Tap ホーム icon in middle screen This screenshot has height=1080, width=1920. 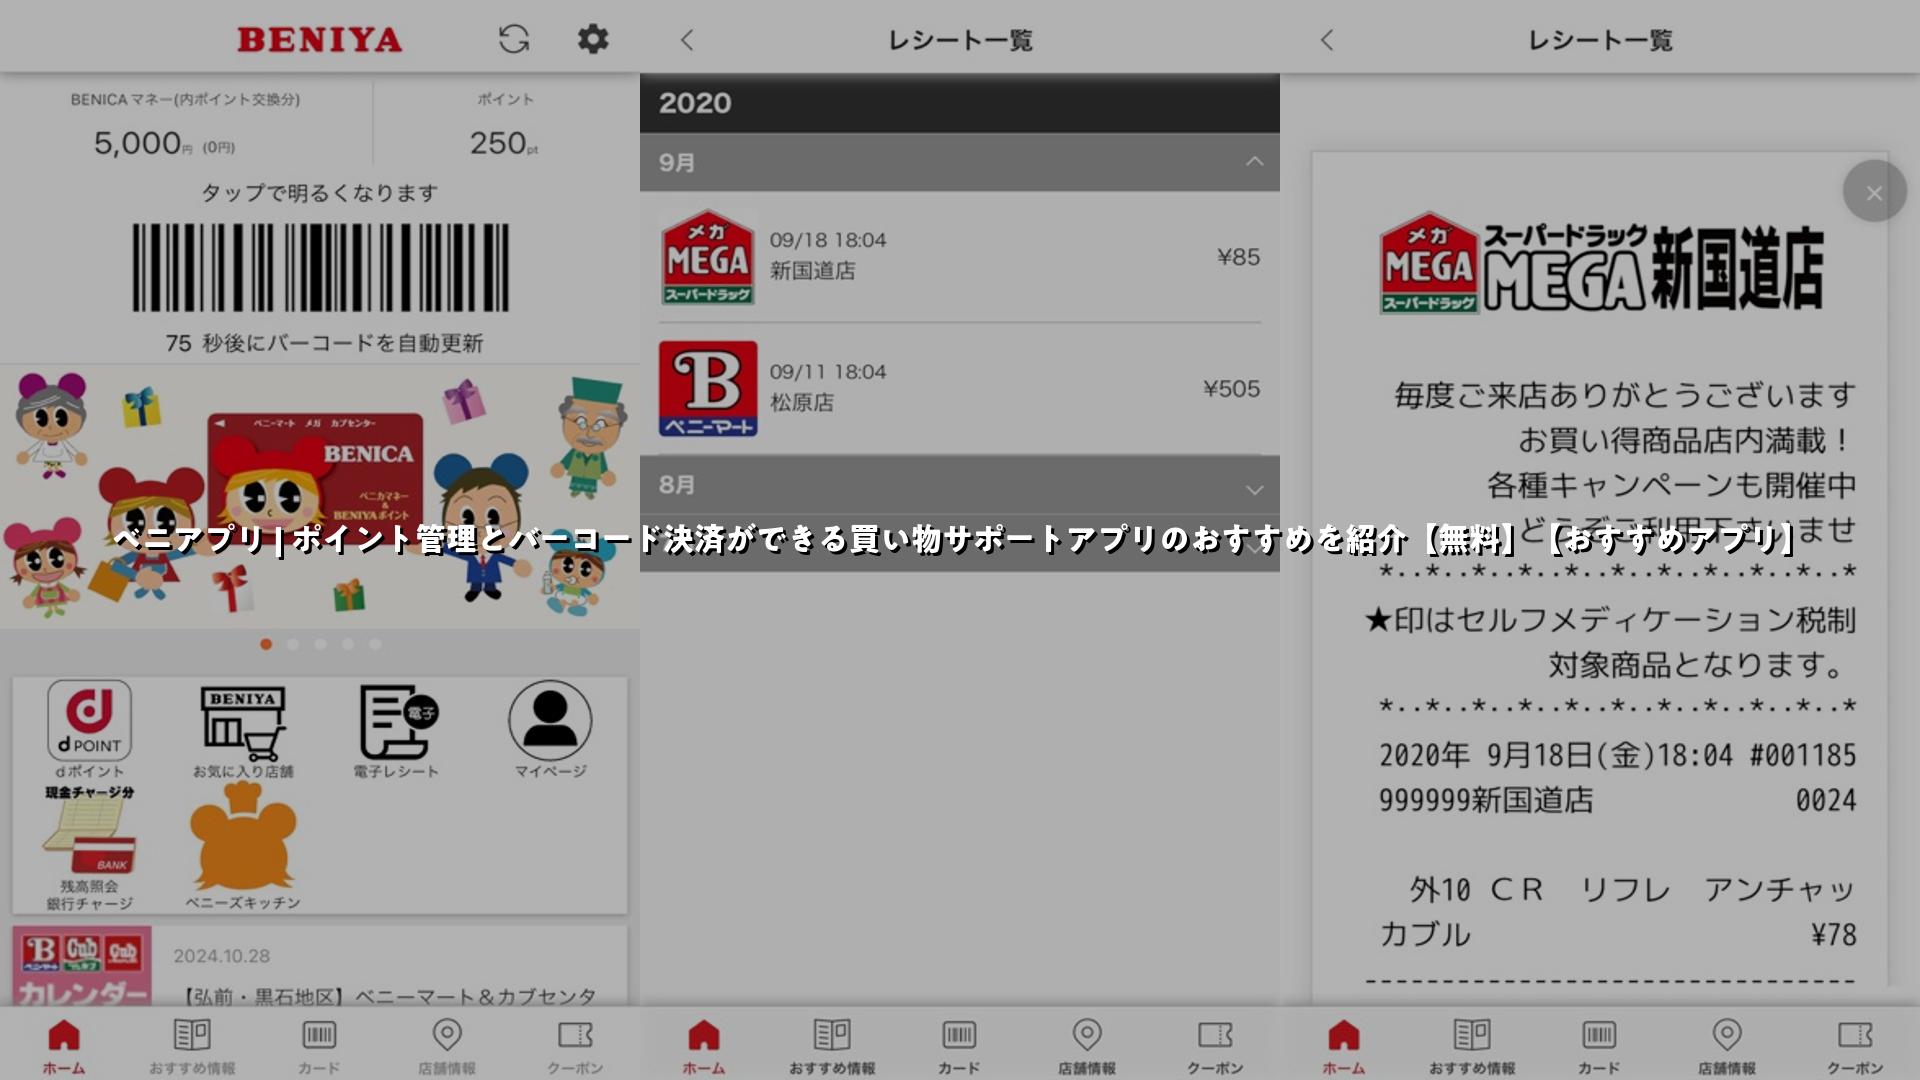704,1046
